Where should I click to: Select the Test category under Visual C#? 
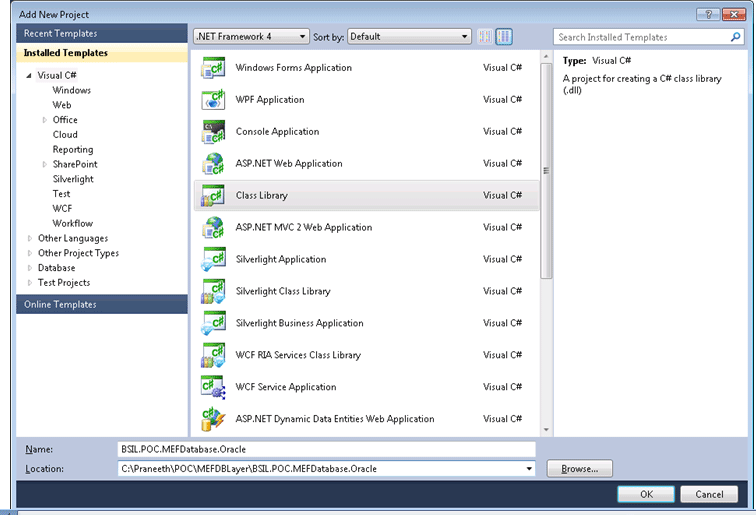(x=61, y=194)
